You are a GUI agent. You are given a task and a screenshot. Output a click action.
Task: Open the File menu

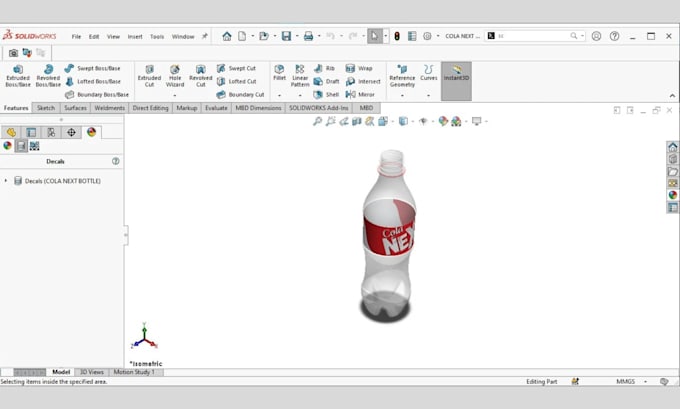coord(76,36)
